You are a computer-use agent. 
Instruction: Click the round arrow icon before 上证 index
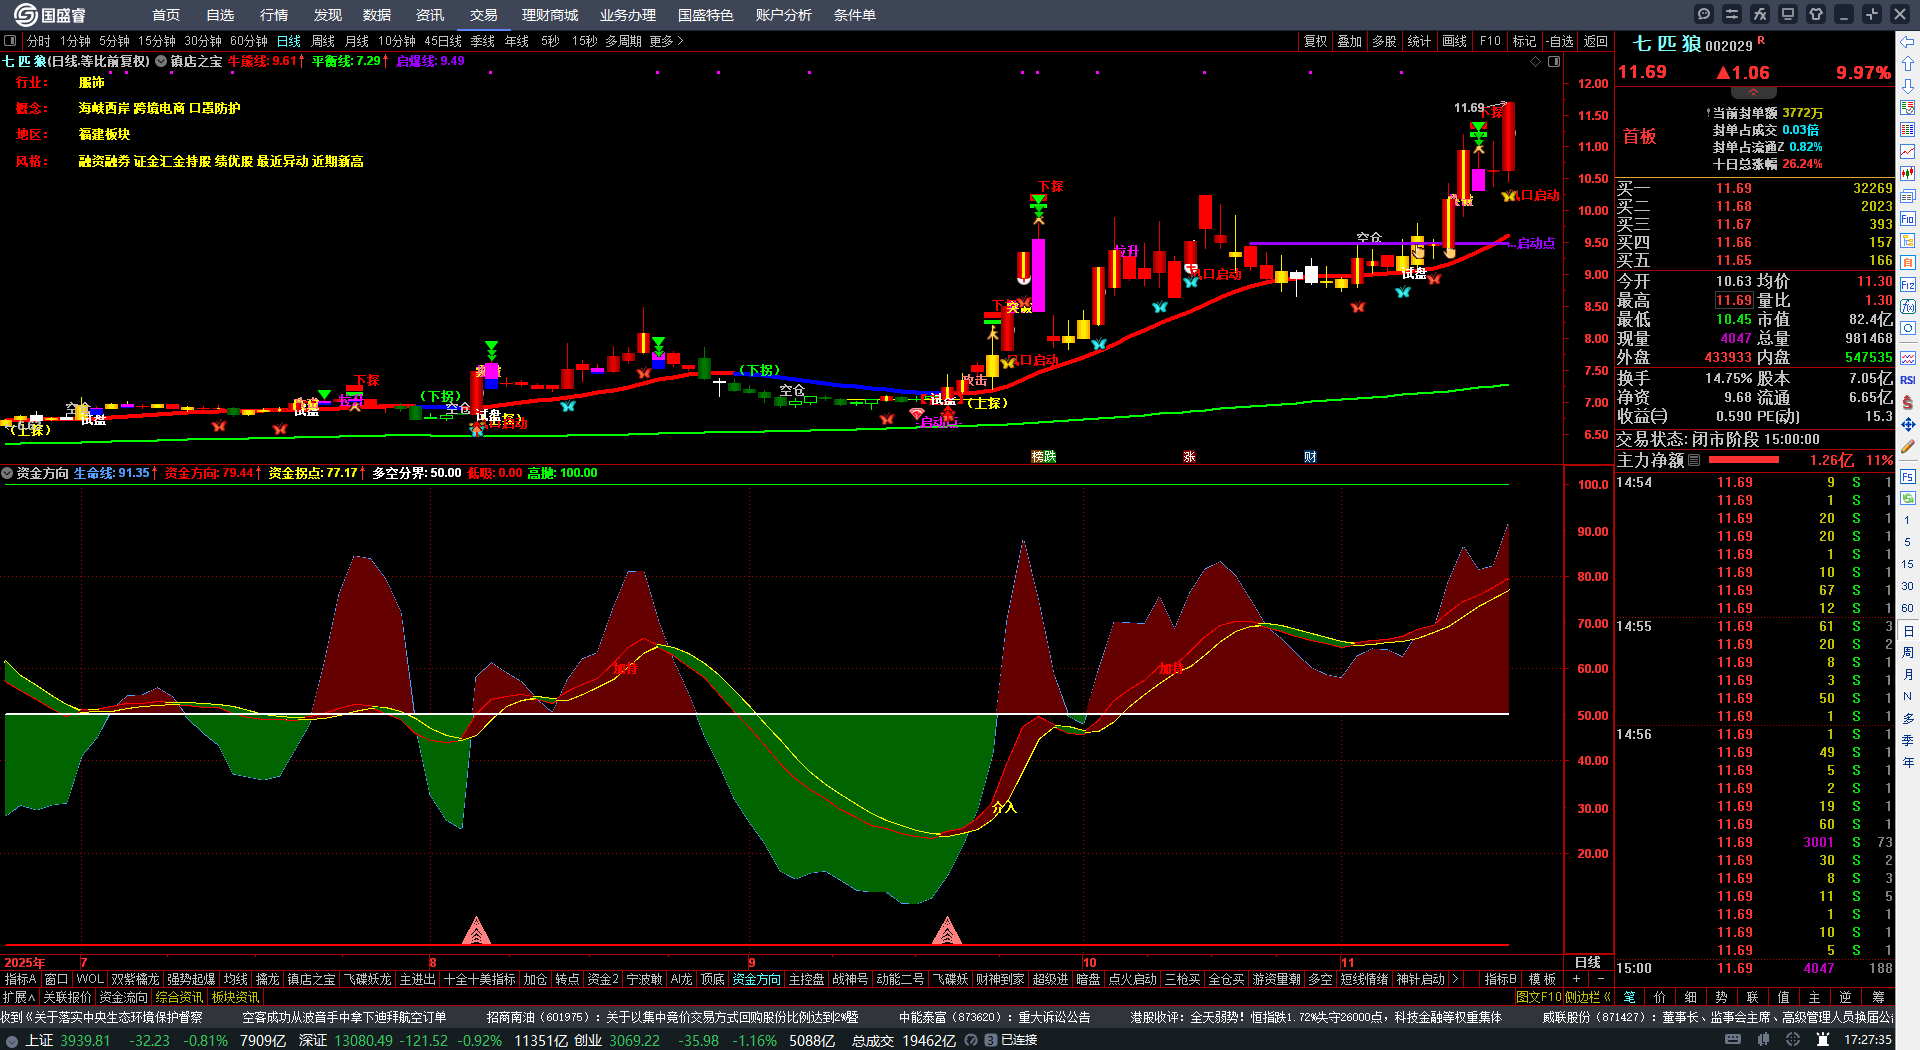(x=12, y=1040)
